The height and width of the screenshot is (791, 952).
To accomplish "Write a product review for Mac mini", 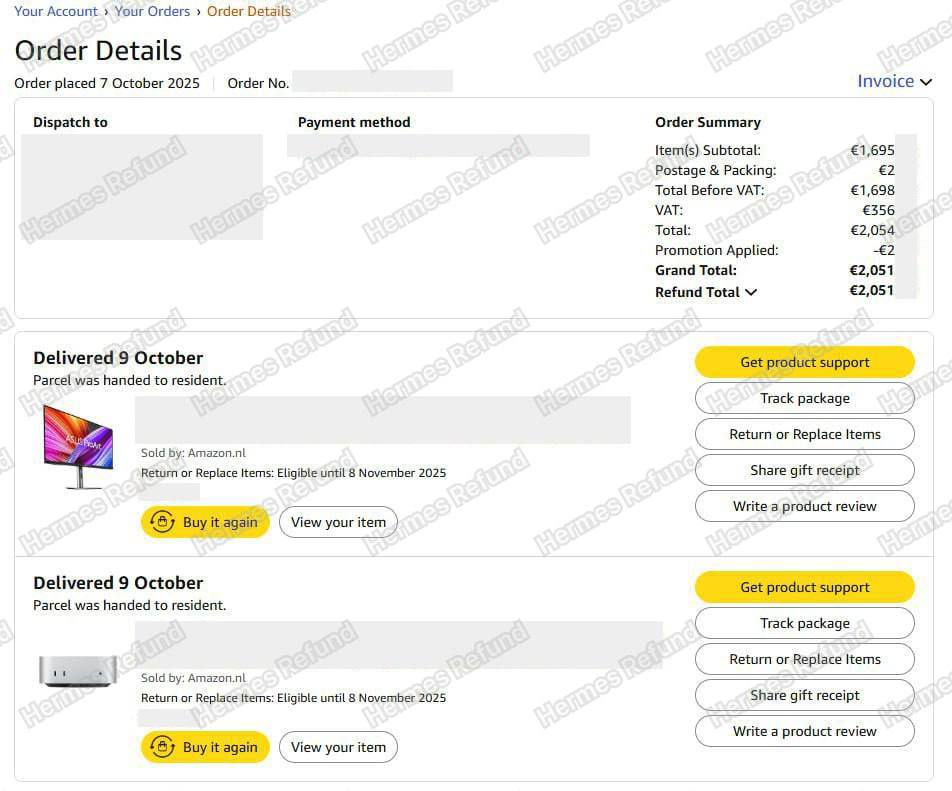I will (804, 731).
